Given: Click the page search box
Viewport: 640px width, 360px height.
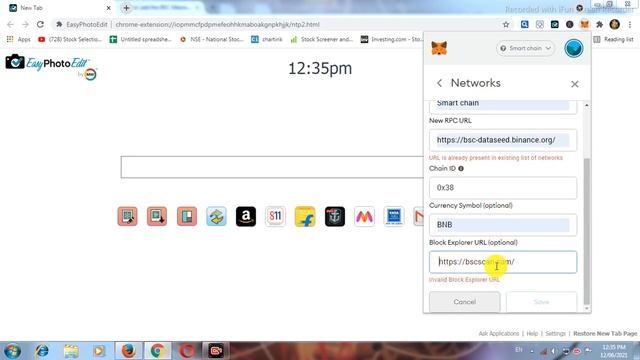Looking at the screenshot, I should click(272, 167).
